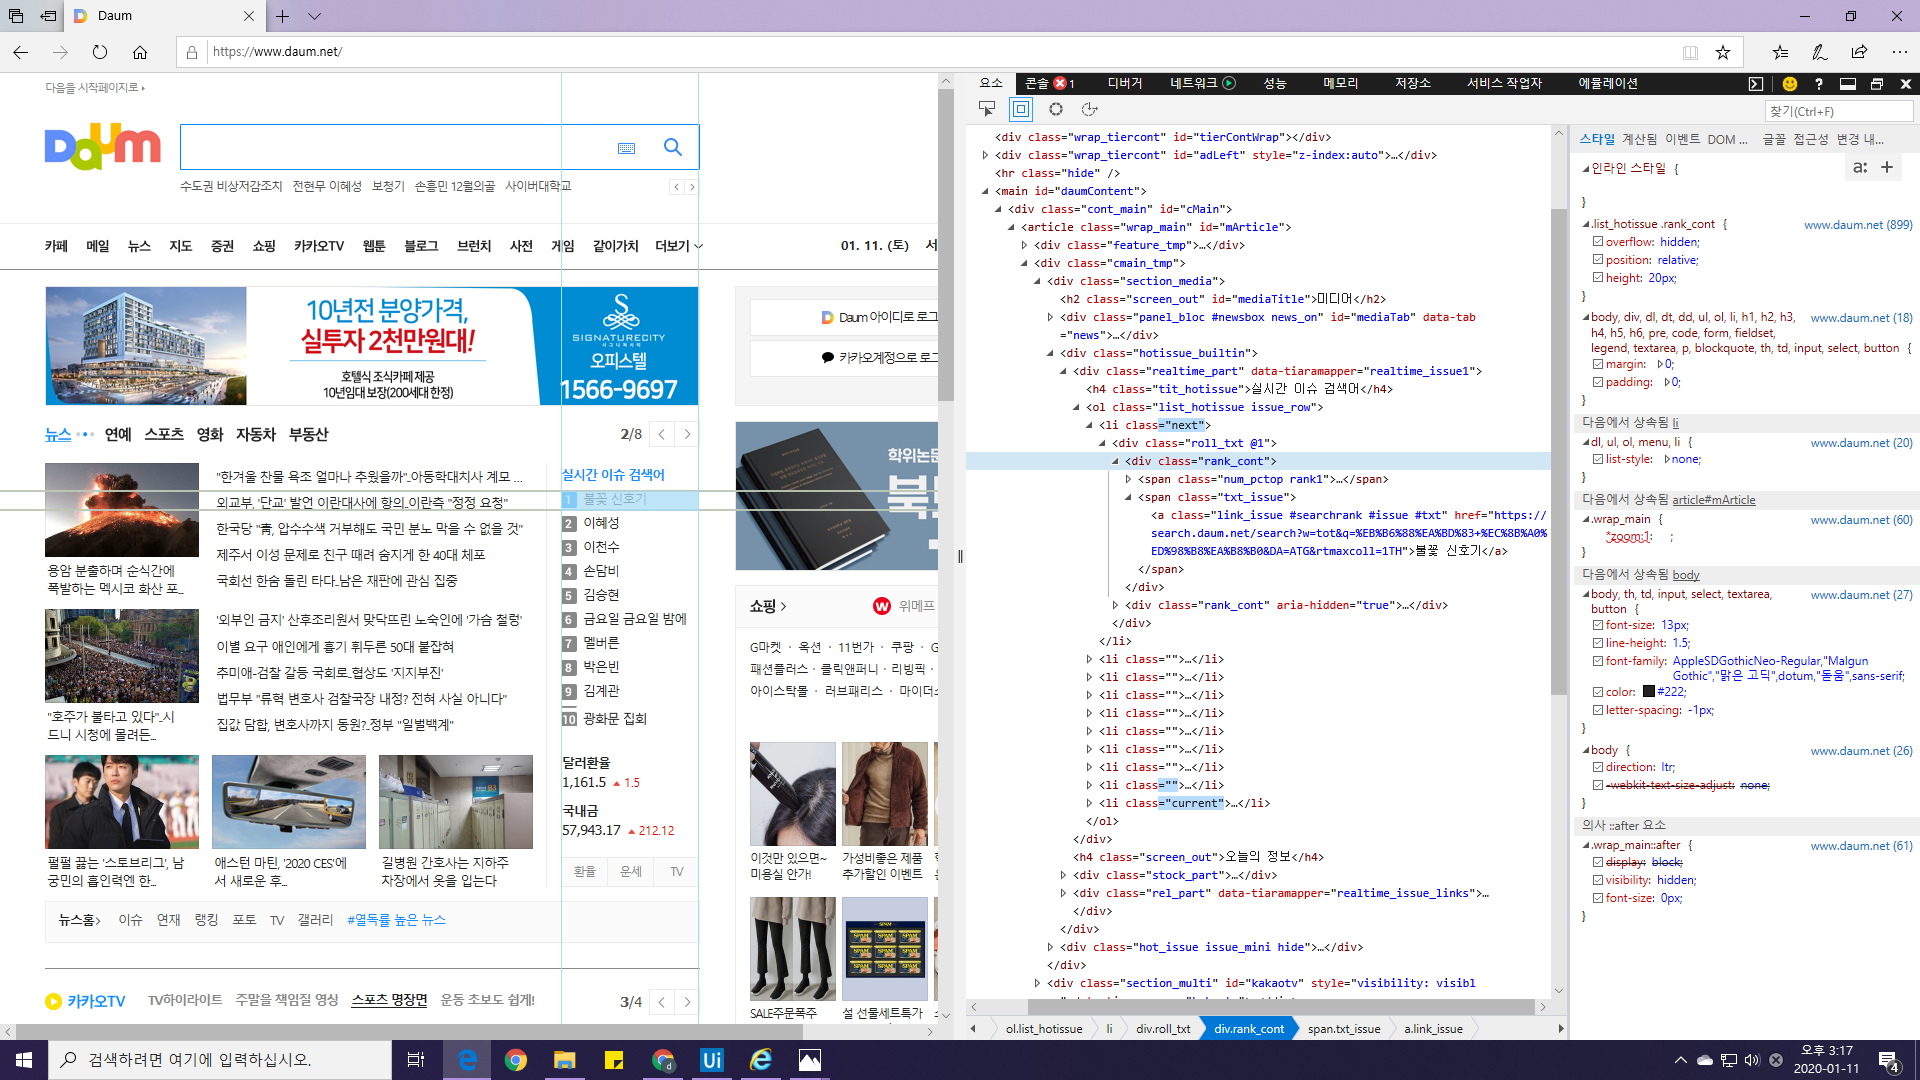Screen dimensions: 1920x1080
Task: Collapse the main daumContent node
Action: pos(985,191)
